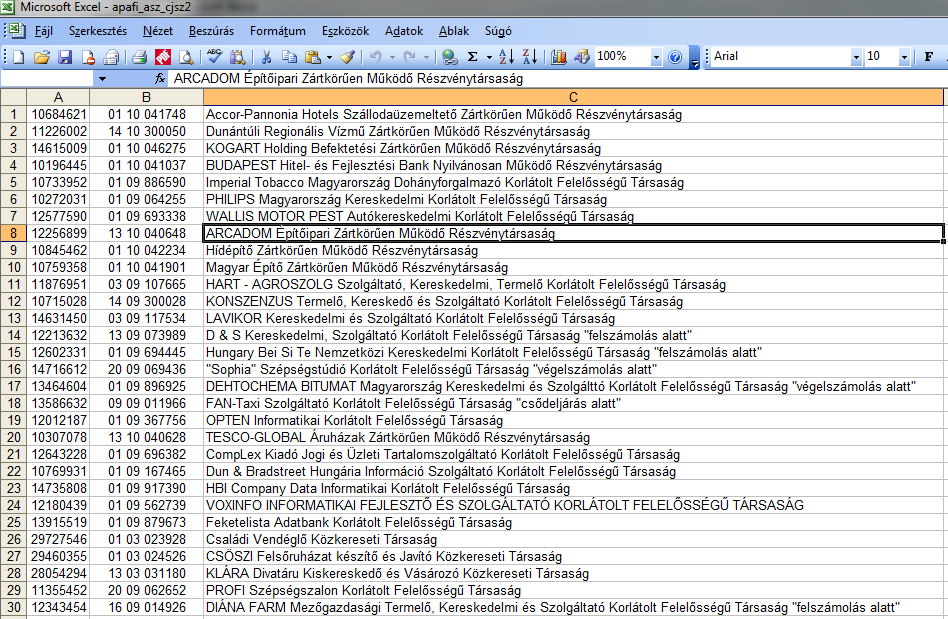The height and width of the screenshot is (619, 948).
Task: Select row 8 header
Action: point(13,233)
